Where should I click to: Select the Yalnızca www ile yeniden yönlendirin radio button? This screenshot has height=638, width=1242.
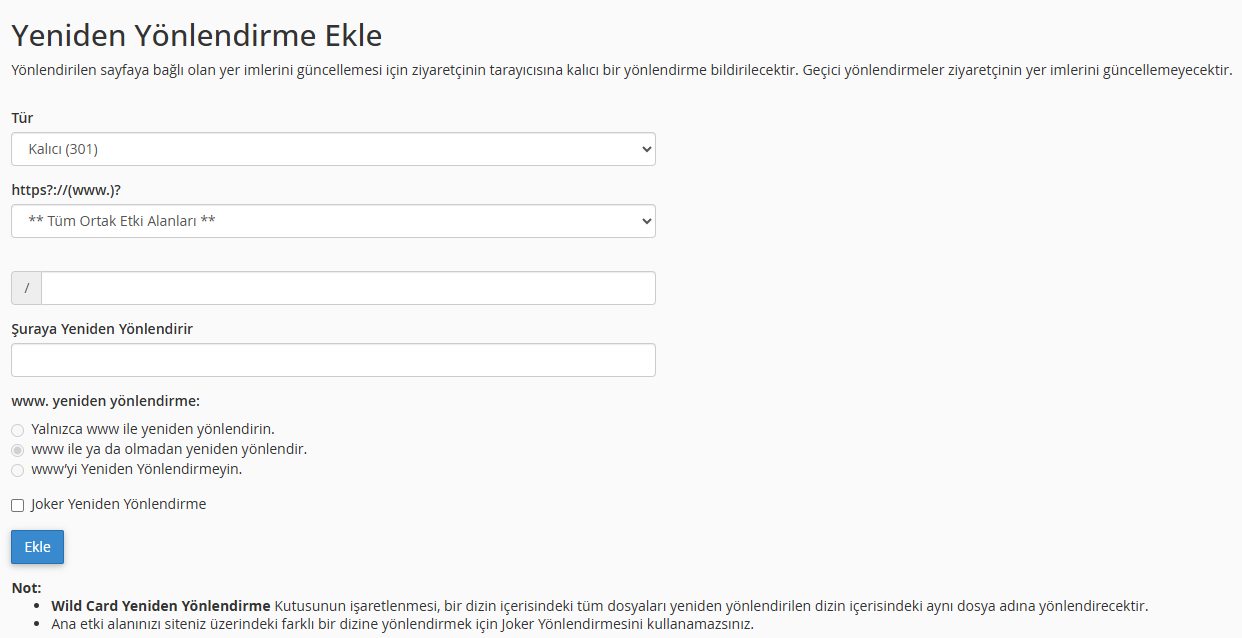[x=18, y=430]
